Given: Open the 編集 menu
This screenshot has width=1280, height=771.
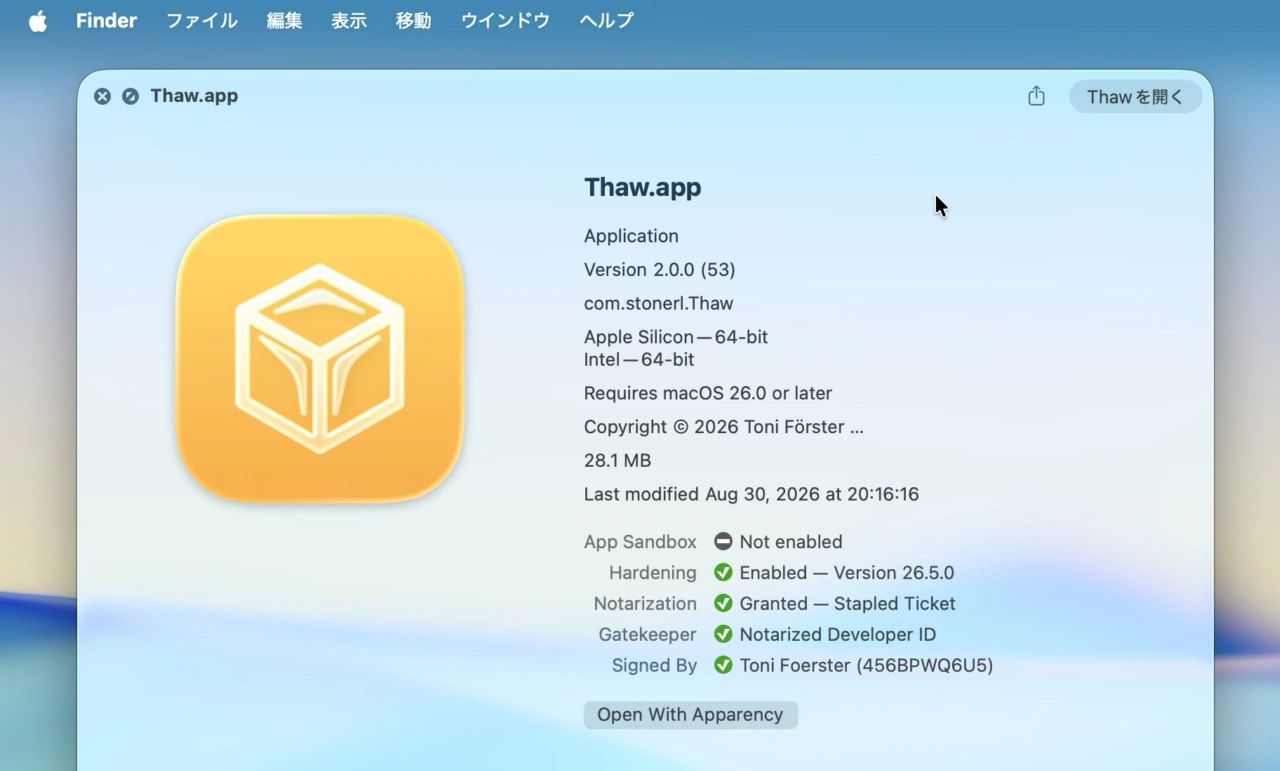Looking at the screenshot, I should tap(284, 21).
